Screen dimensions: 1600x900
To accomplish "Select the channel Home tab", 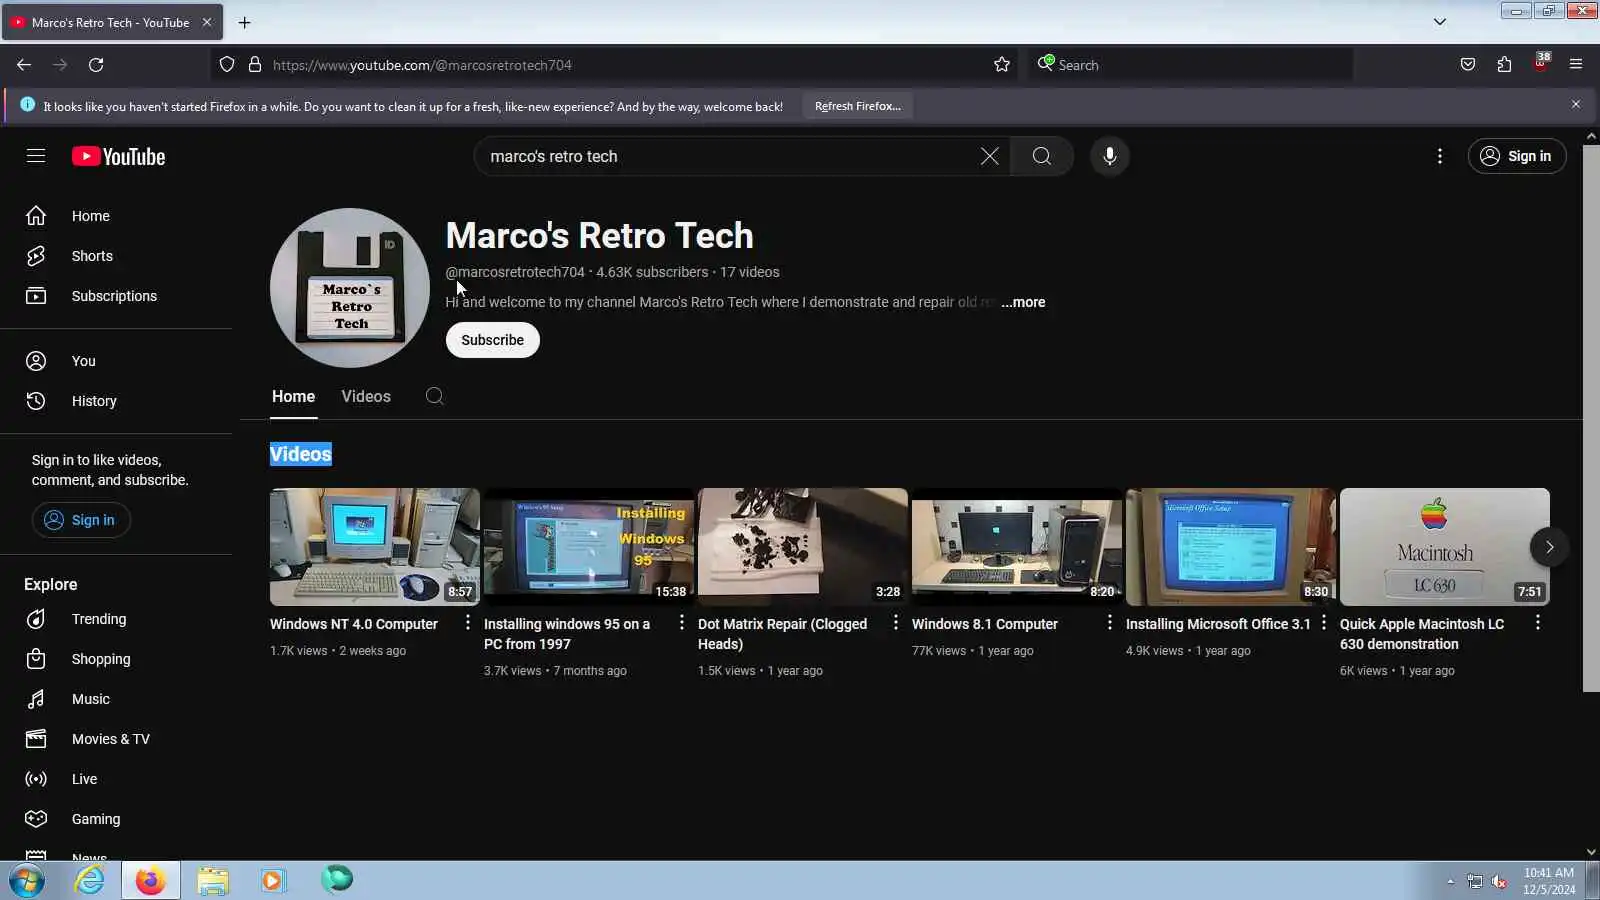I will [x=293, y=397].
